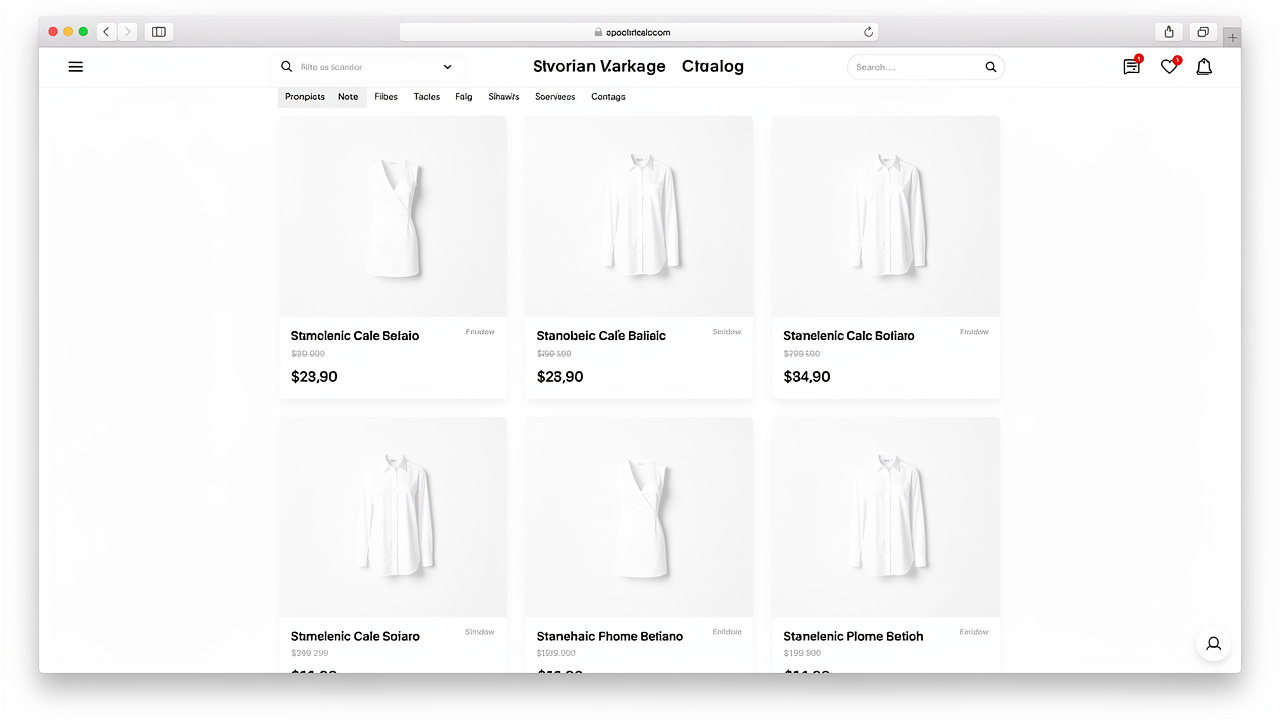
Task: Open Stanelenic Plome Betioh product image
Action: pos(886,517)
